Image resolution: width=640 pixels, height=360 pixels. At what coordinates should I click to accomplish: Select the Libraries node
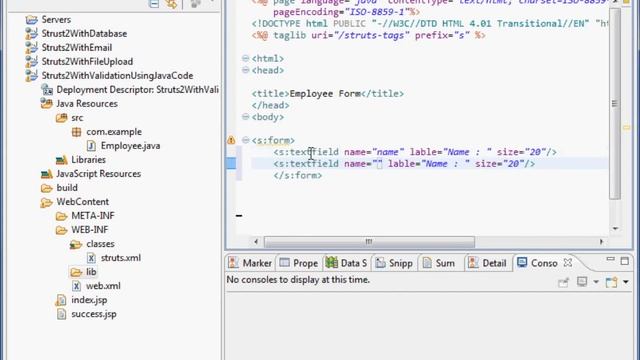(x=89, y=160)
